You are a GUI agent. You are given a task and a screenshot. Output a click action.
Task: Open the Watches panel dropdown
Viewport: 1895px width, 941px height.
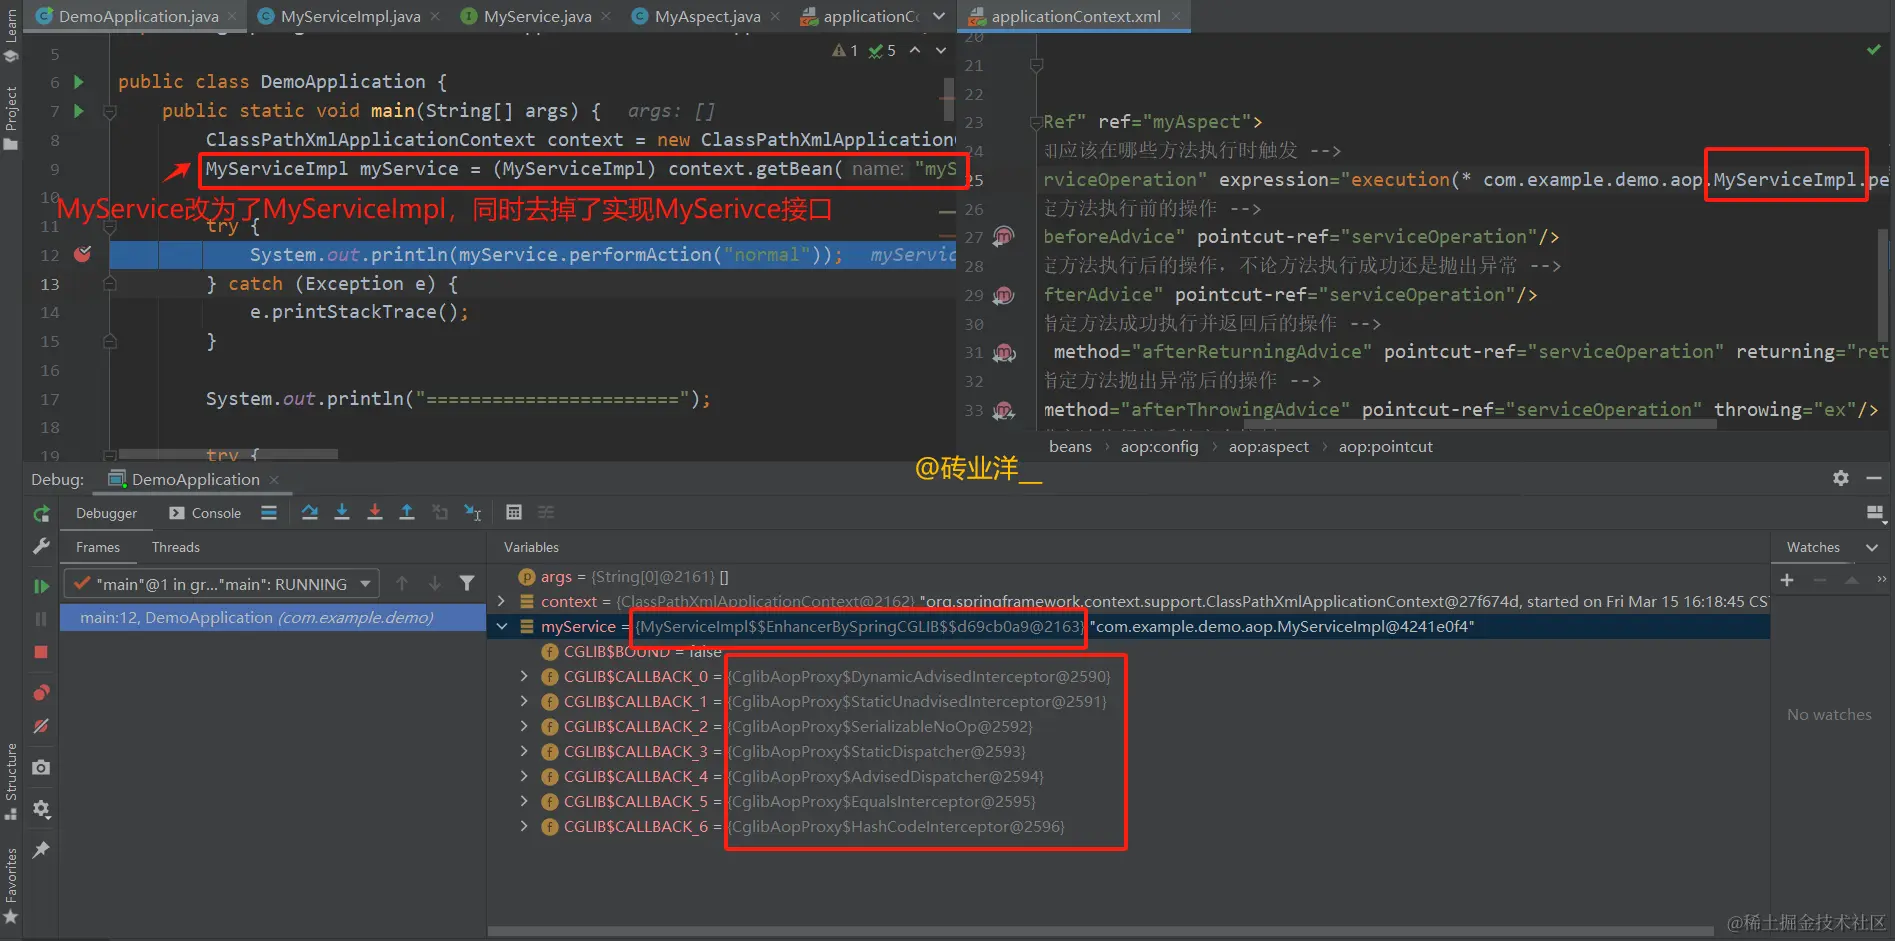click(1872, 547)
